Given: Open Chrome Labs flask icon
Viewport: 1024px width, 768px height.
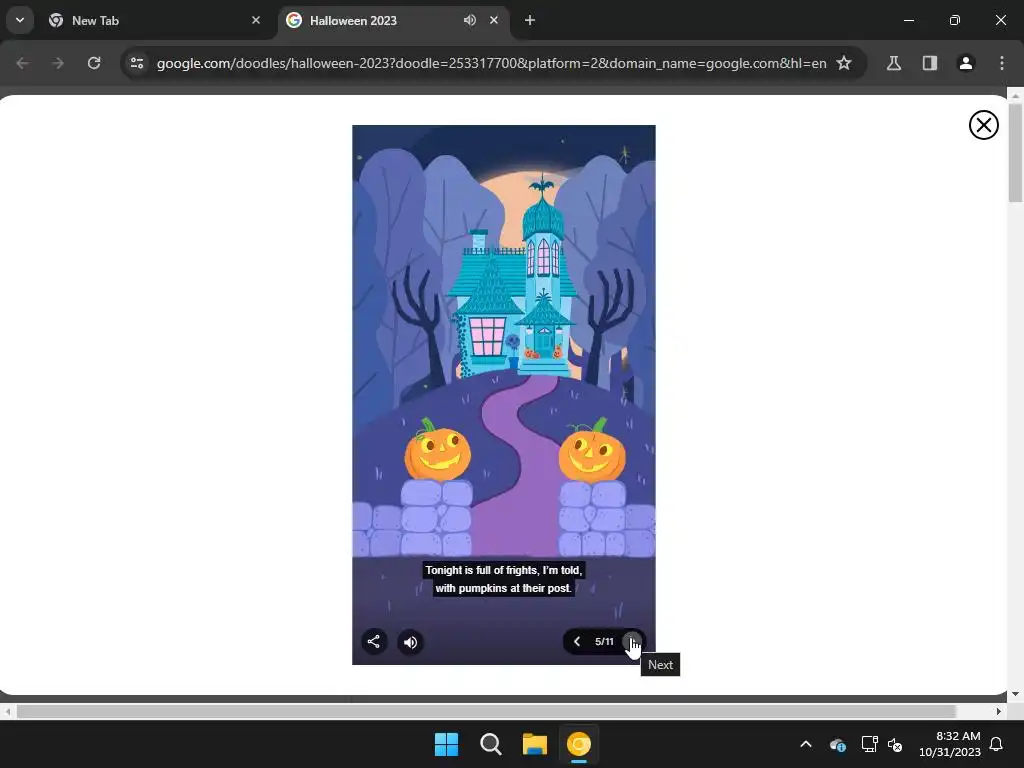Looking at the screenshot, I should pyautogui.click(x=893, y=63).
